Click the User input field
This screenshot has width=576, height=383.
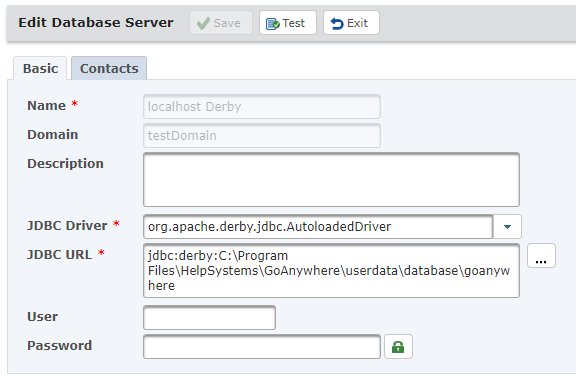(x=209, y=317)
